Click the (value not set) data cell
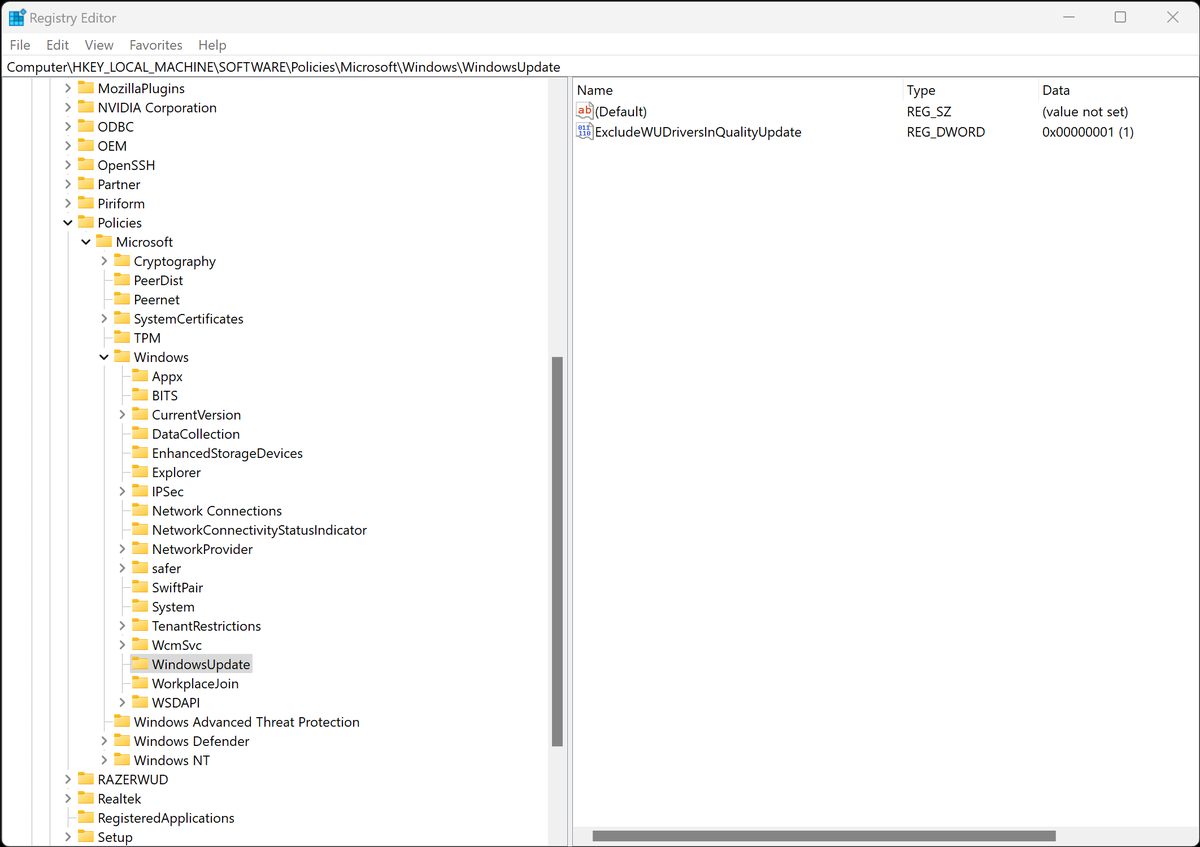This screenshot has height=847, width=1200. click(1085, 112)
